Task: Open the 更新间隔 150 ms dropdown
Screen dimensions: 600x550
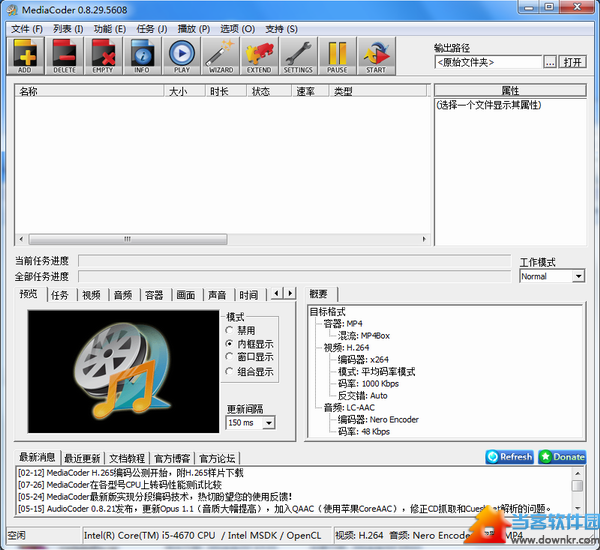Action: pos(250,423)
